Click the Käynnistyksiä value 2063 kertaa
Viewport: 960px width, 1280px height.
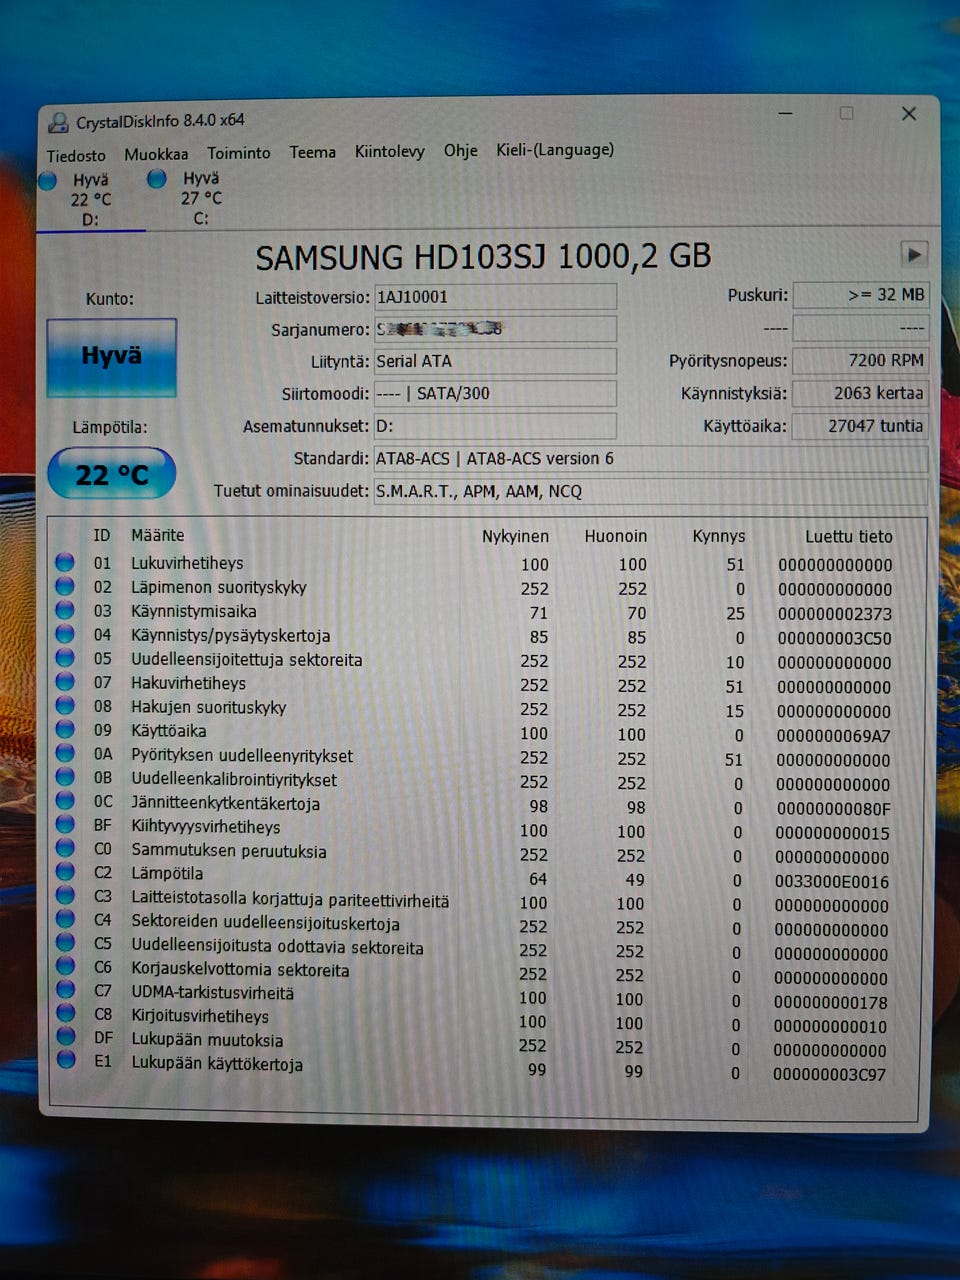(861, 393)
